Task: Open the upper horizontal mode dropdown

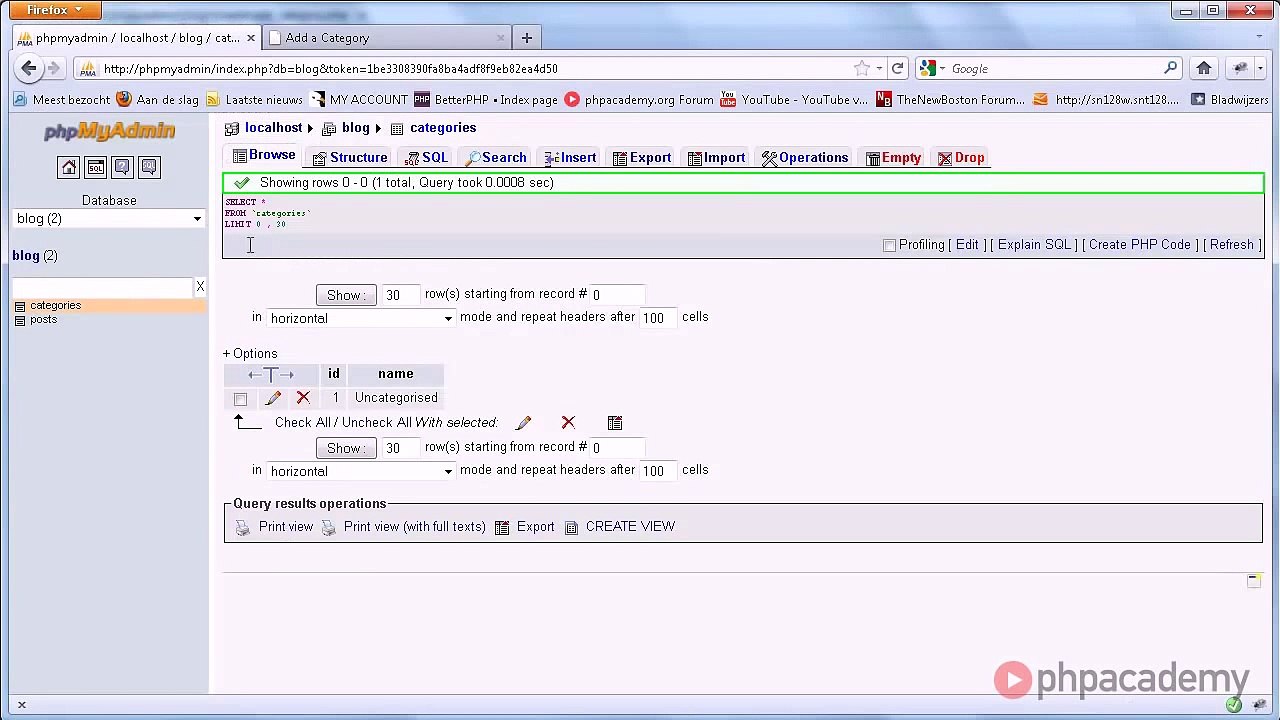Action: pyautogui.click(x=361, y=318)
